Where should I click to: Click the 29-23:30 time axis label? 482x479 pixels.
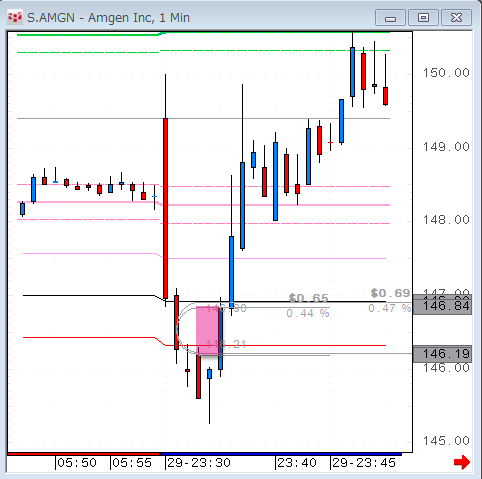pos(199,463)
